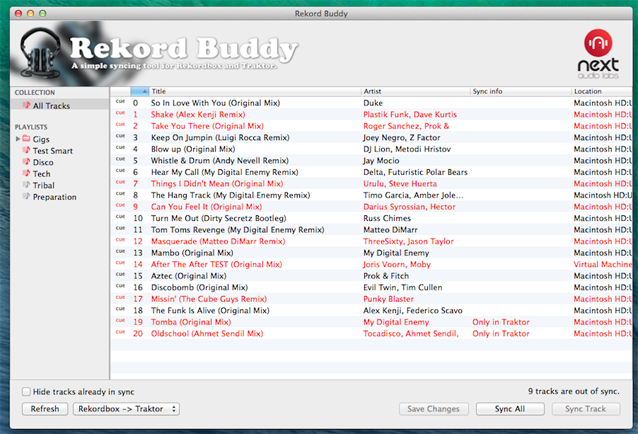Click artist DJ Lion, Metodi Hristov
The width and height of the screenshot is (638, 434).
[407, 149]
